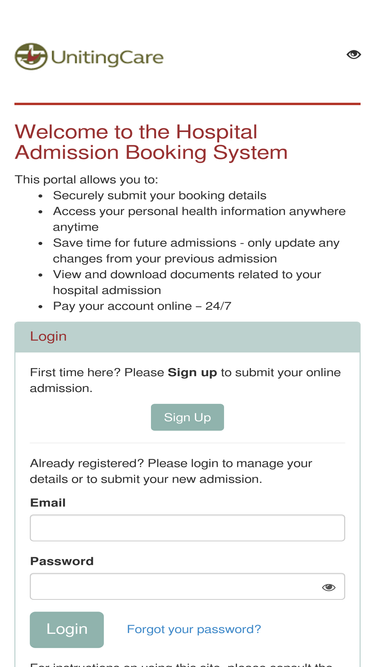Focus the Email input field
The image size is (375, 667).
point(187,528)
